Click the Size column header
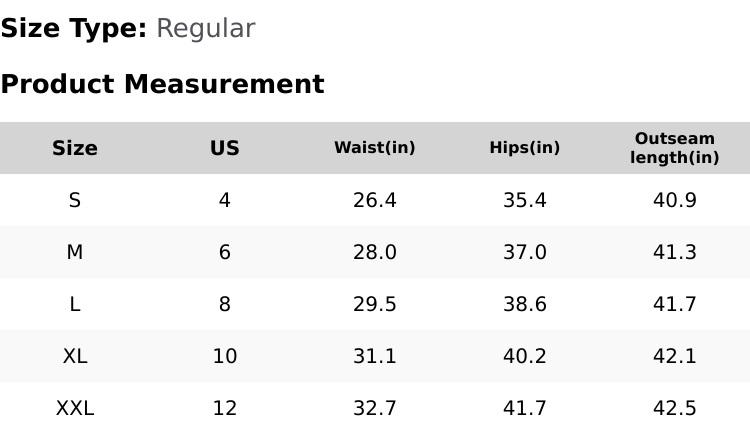 (x=75, y=148)
